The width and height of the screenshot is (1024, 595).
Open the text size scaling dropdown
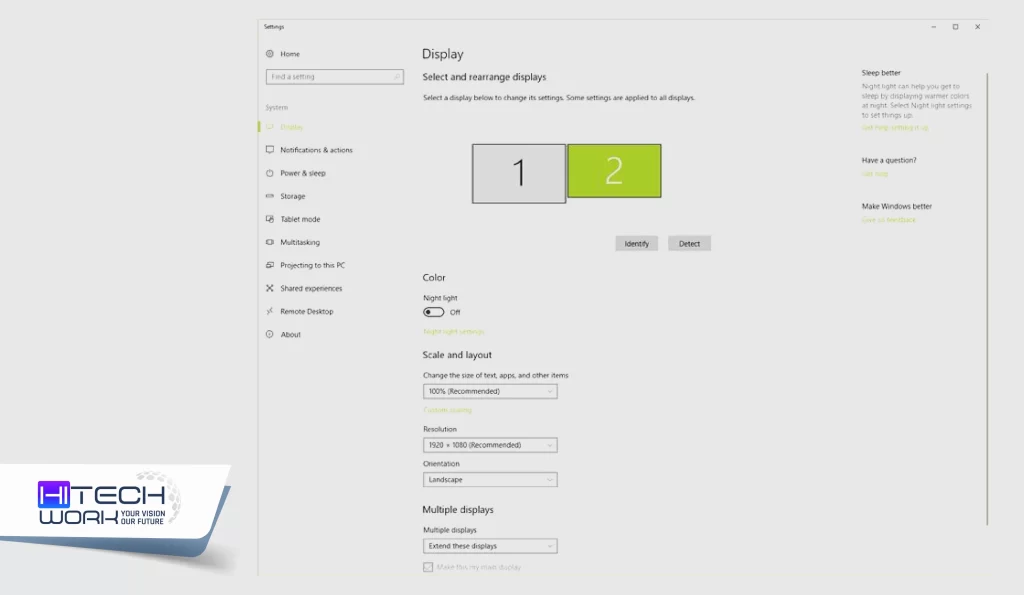click(490, 390)
